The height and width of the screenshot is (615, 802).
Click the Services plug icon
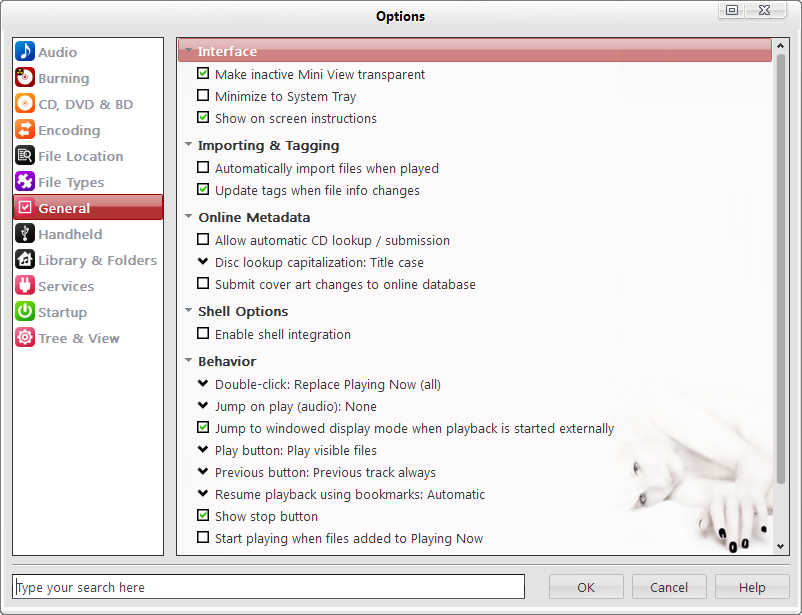25,285
